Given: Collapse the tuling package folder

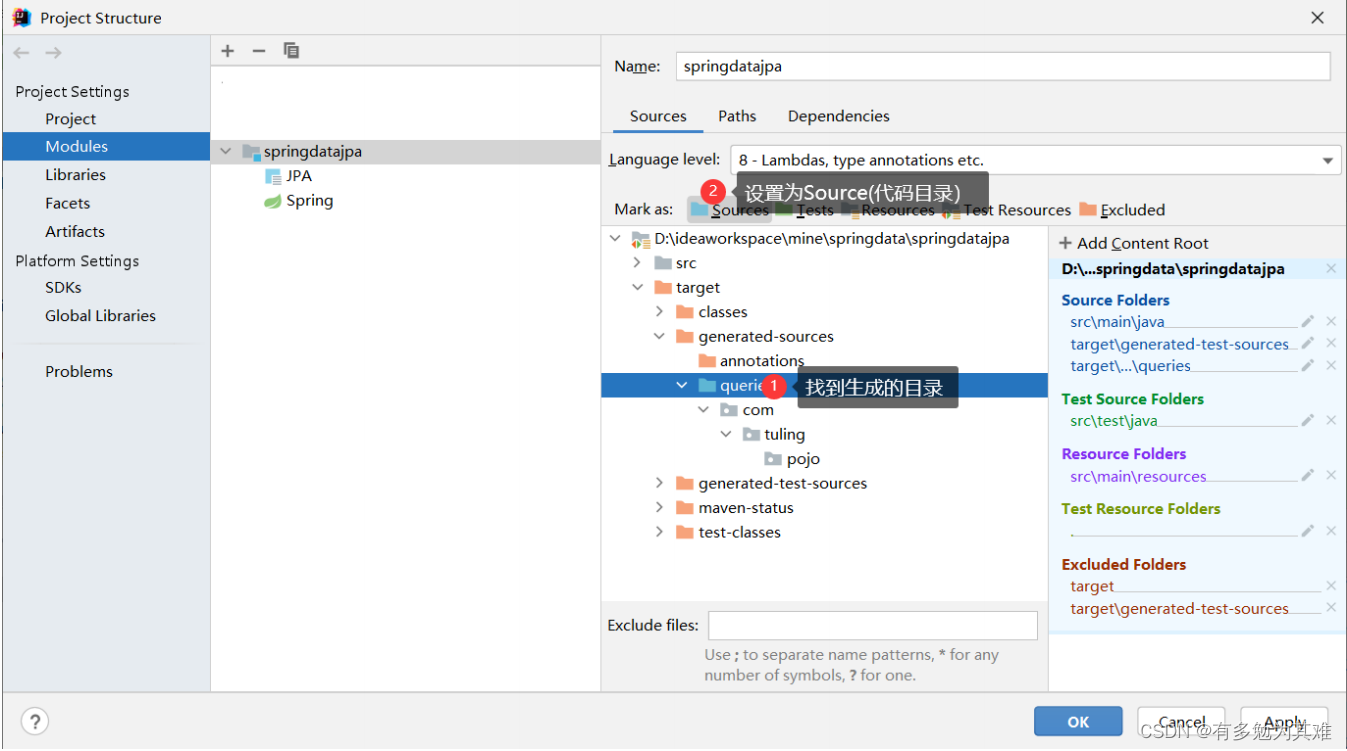Looking at the screenshot, I should point(726,434).
